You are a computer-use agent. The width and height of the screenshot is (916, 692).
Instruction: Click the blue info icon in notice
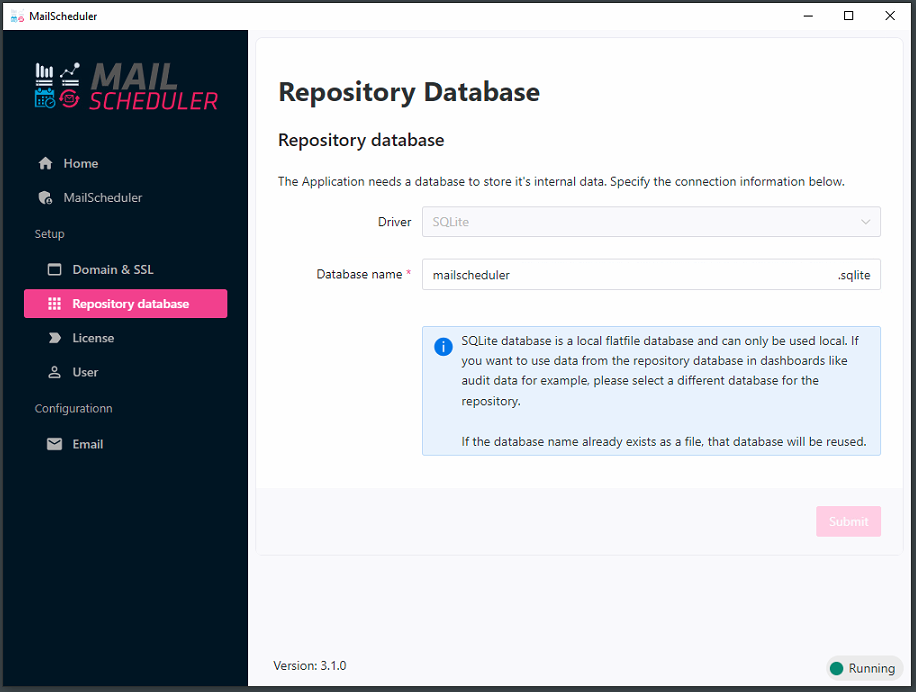(443, 347)
